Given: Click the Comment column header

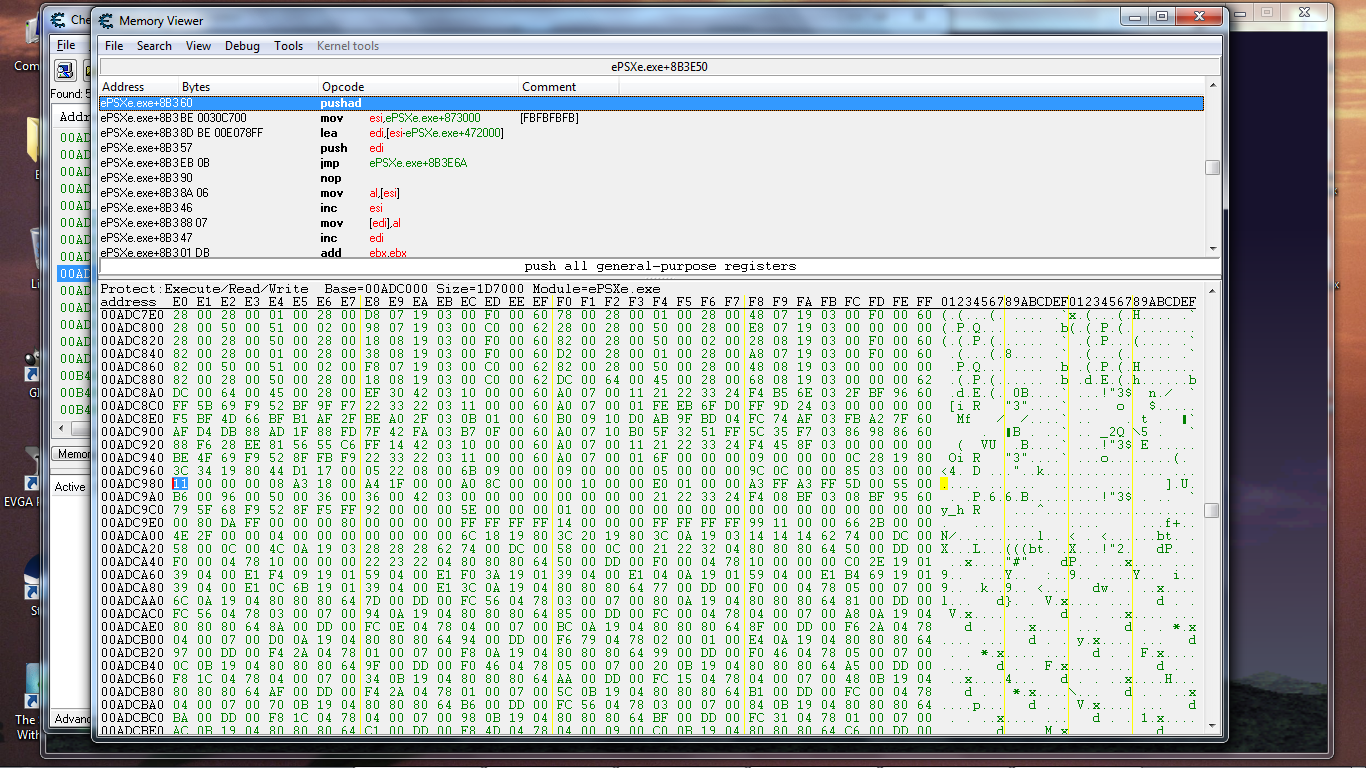Looking at the screenshot, I should pyautogui.click(x=549, y=87).
